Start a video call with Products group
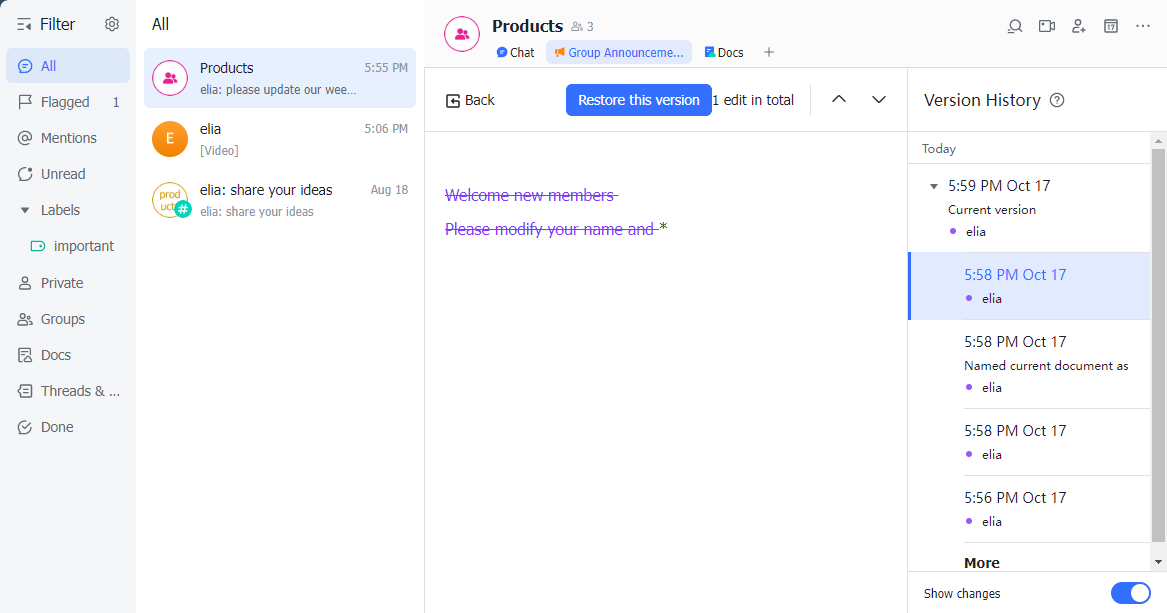Image resolution: width=1167 pixels, height=613 pixels. 1047,26
